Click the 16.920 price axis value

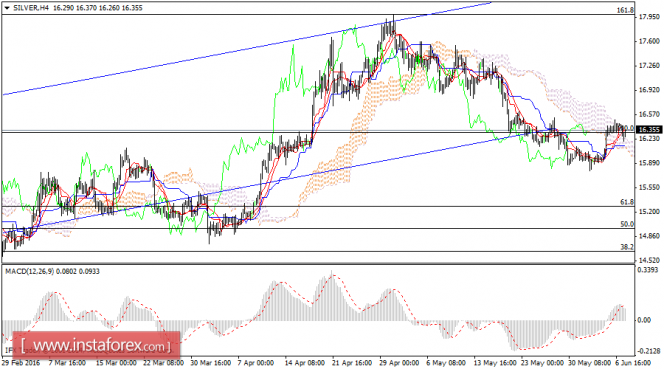pyautogui.click(x=649, y=90)
